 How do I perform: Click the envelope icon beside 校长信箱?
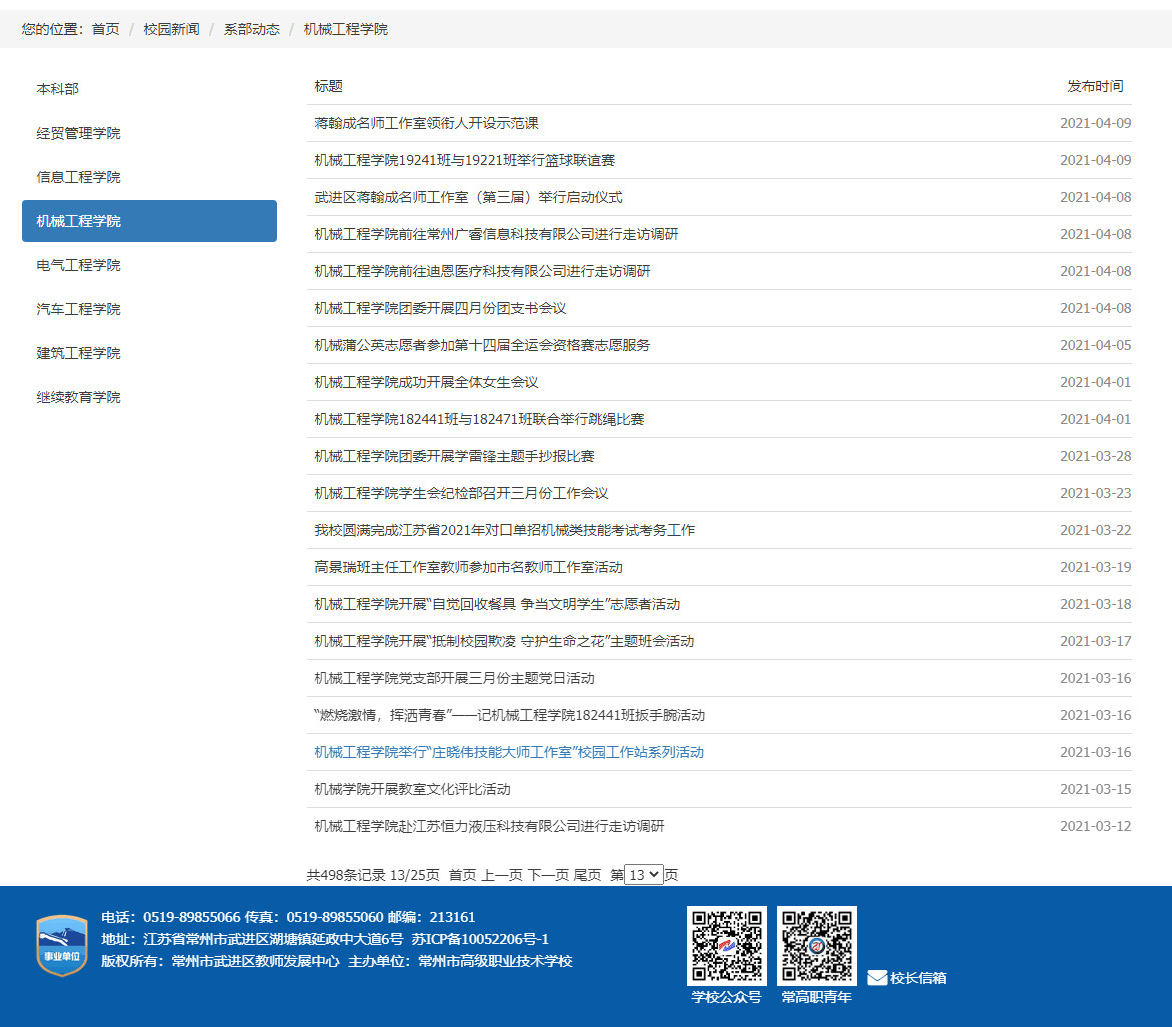tap(877, 978)
